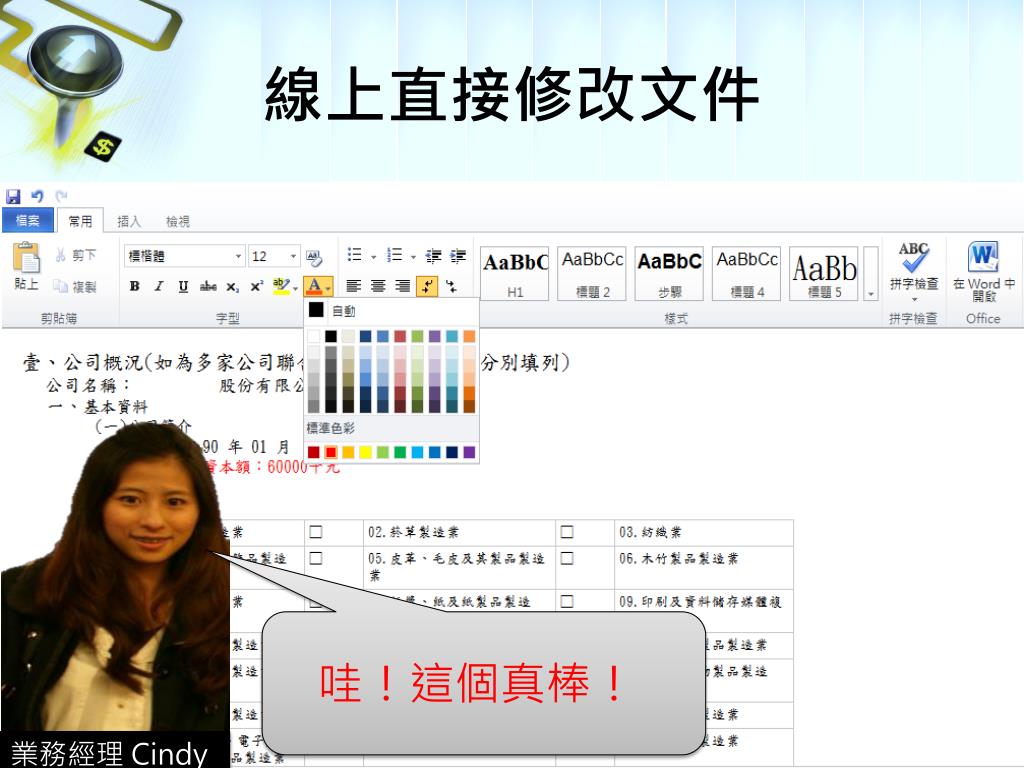Screen dimensions: 1024x768
Task: Open the 檔案 (File) tab
Action: coord(27,221)
